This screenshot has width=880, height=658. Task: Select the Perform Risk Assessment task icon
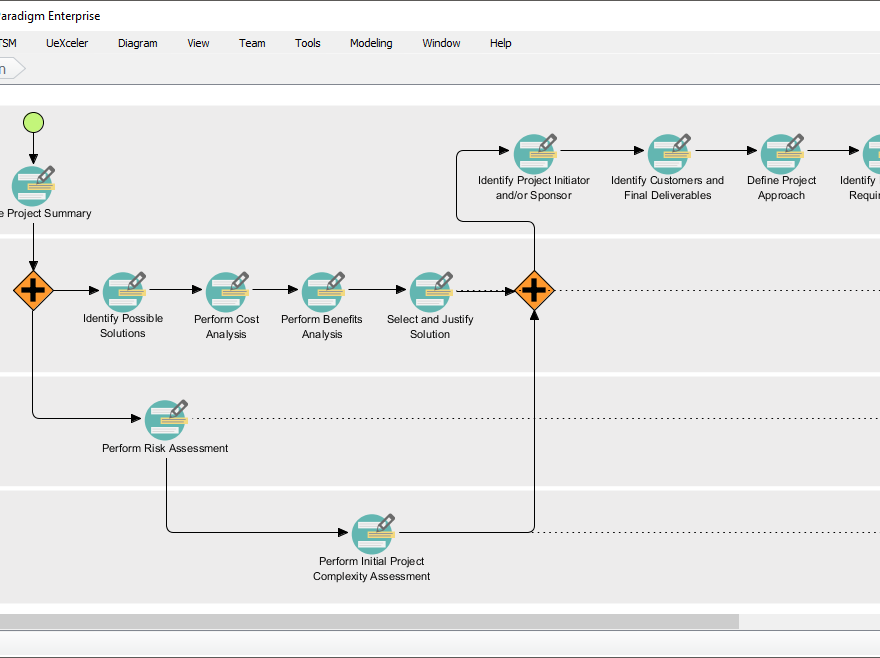click(165, 419)
